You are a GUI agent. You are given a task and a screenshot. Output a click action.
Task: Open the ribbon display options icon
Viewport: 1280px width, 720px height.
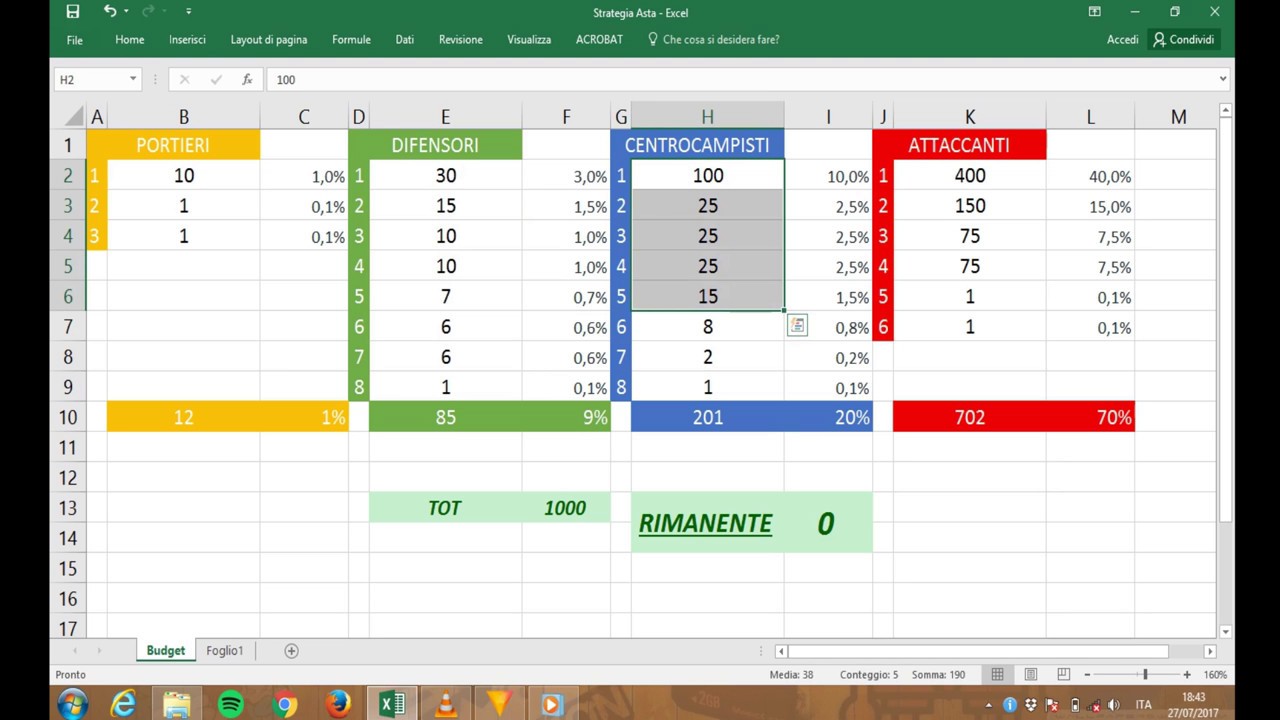coord(1094,12)
